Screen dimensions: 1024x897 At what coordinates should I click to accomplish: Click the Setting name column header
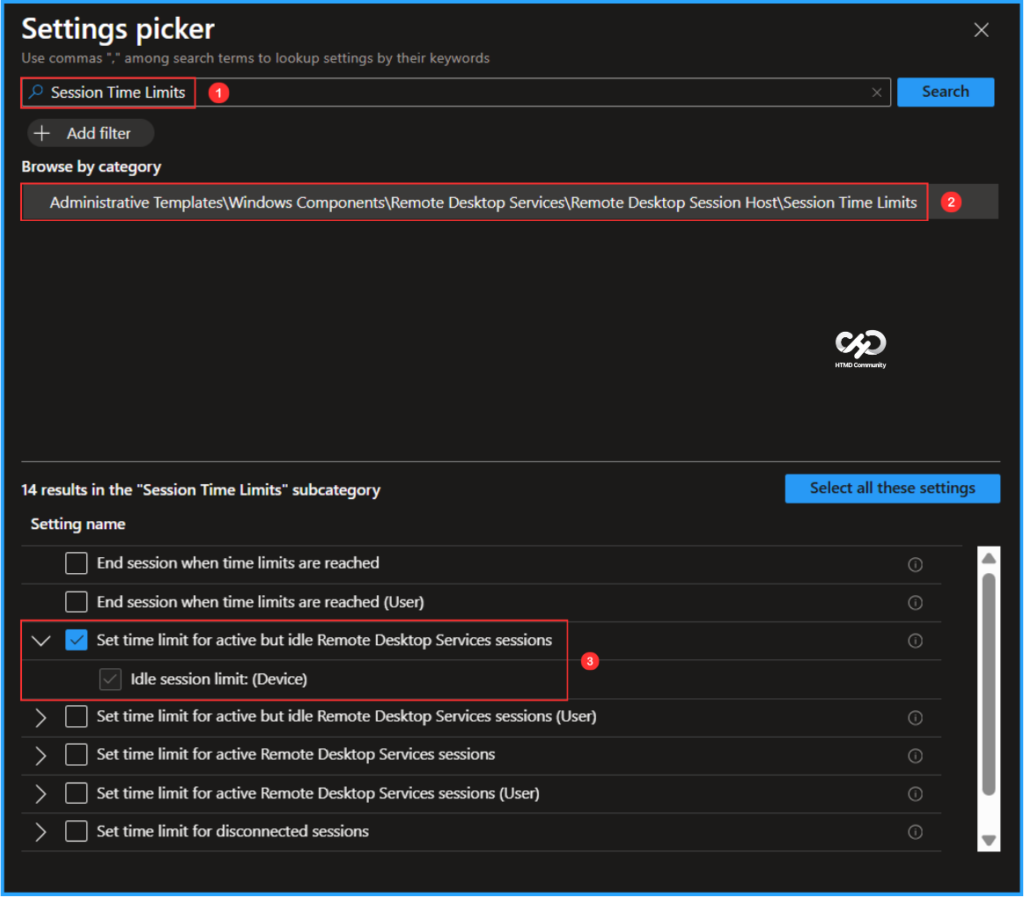78,524
